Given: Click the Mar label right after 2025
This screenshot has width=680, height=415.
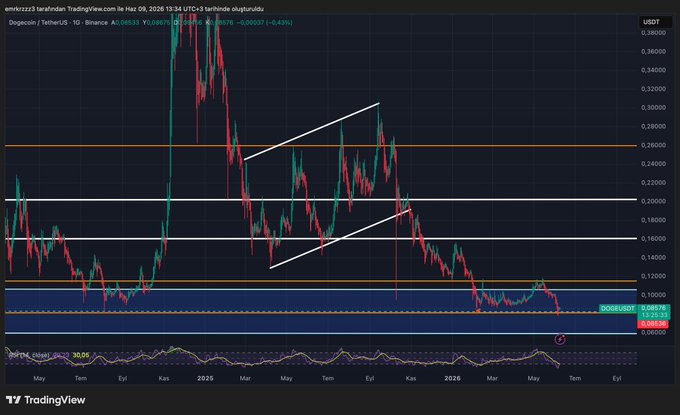Looking at the screenshot, I should 245,378.
